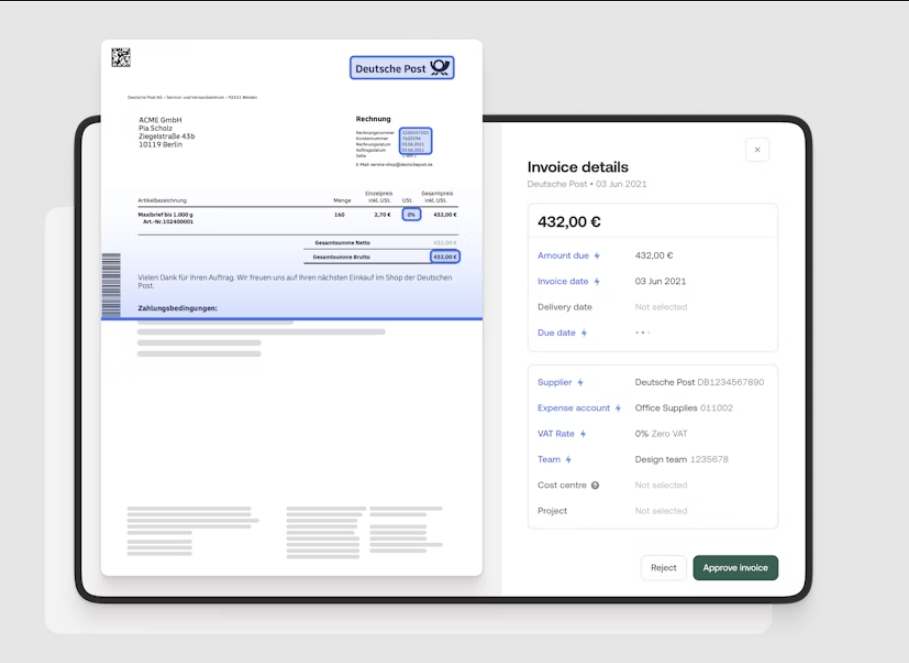Reject the invoice
909x663 pixels.
pyautogui.click(x=663, y=568)
